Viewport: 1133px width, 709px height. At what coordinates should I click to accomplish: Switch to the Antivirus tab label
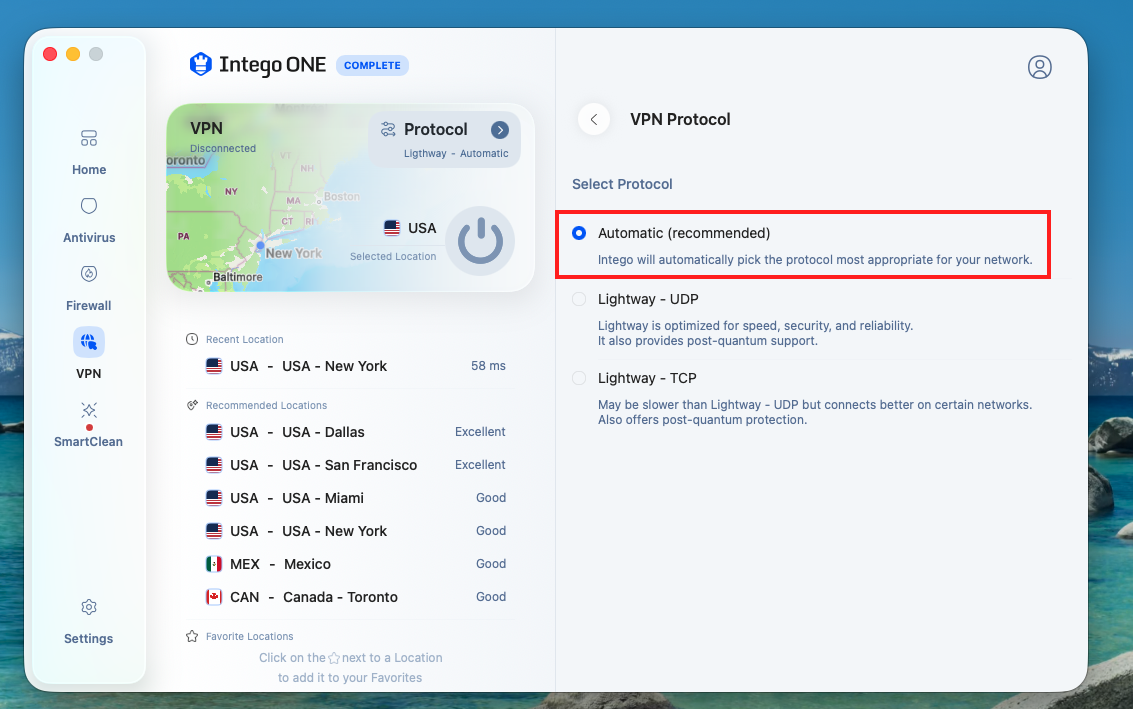[x=89, y=238]
